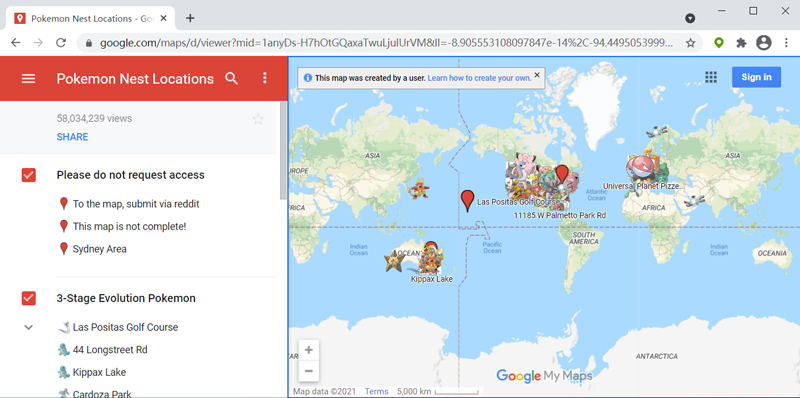The height and width of the screenshot is (398, 800).
Task: Select the Magnemite marker over Scandinavia
Action: 657,132
